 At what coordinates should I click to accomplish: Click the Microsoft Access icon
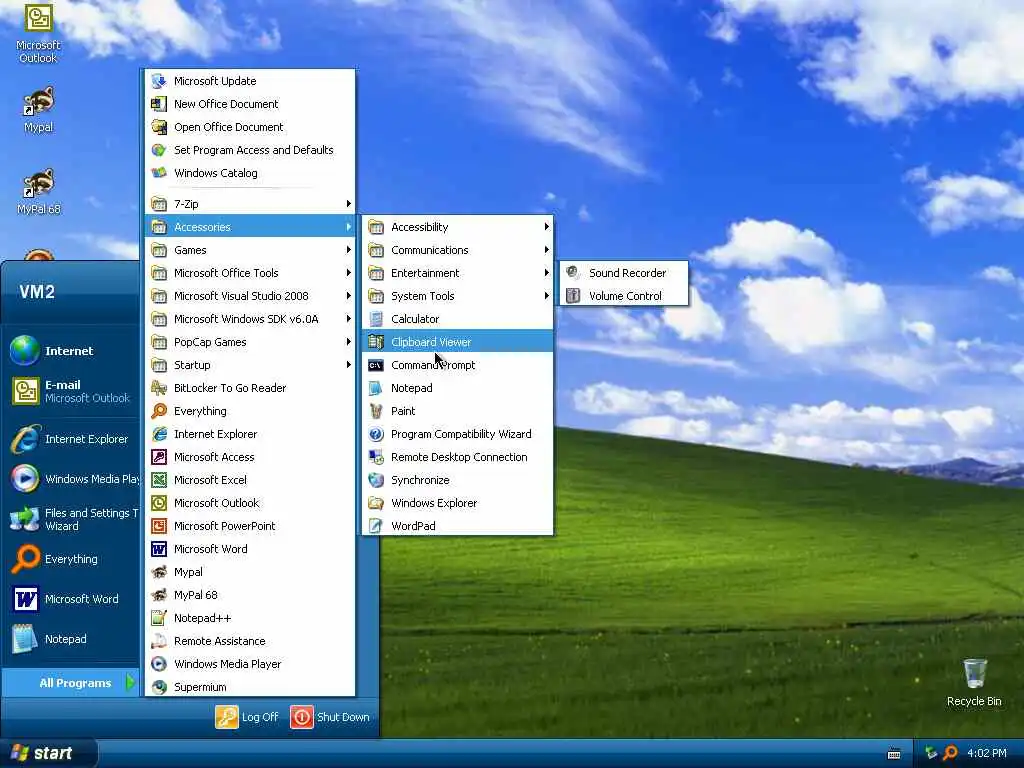159,457
